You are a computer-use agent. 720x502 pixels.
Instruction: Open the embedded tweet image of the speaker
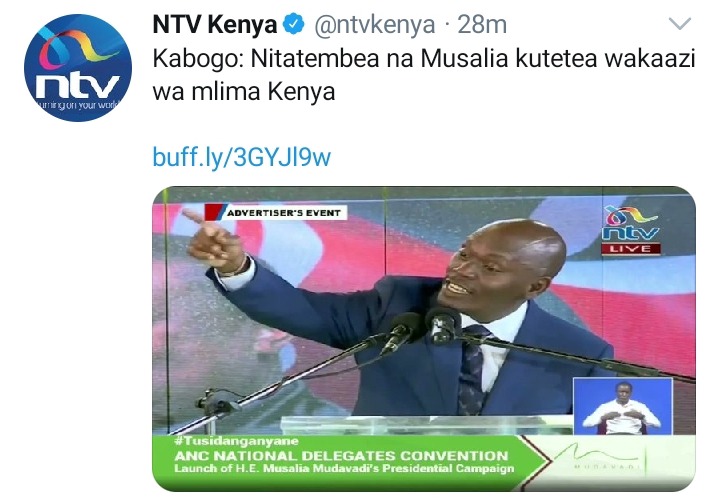424,339
